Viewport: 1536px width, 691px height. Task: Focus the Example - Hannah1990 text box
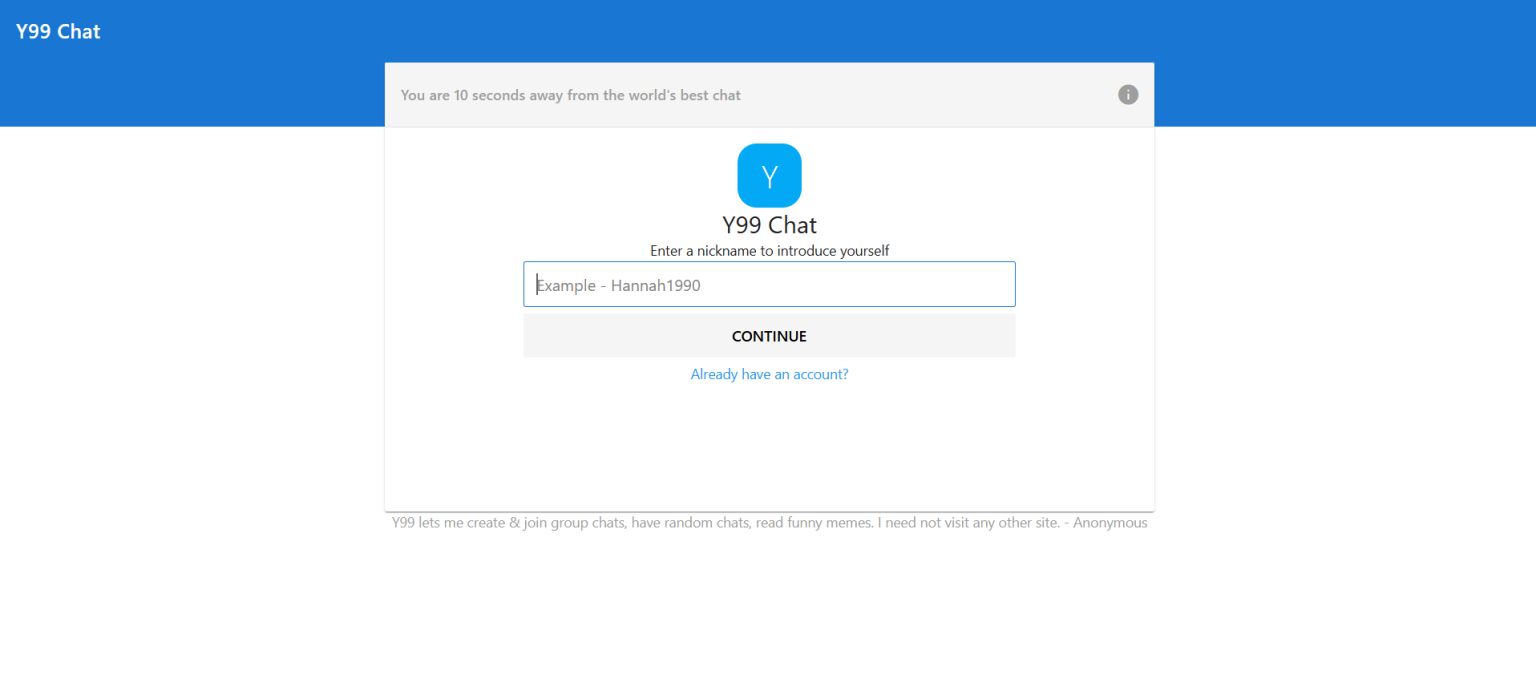click(769, 284)
